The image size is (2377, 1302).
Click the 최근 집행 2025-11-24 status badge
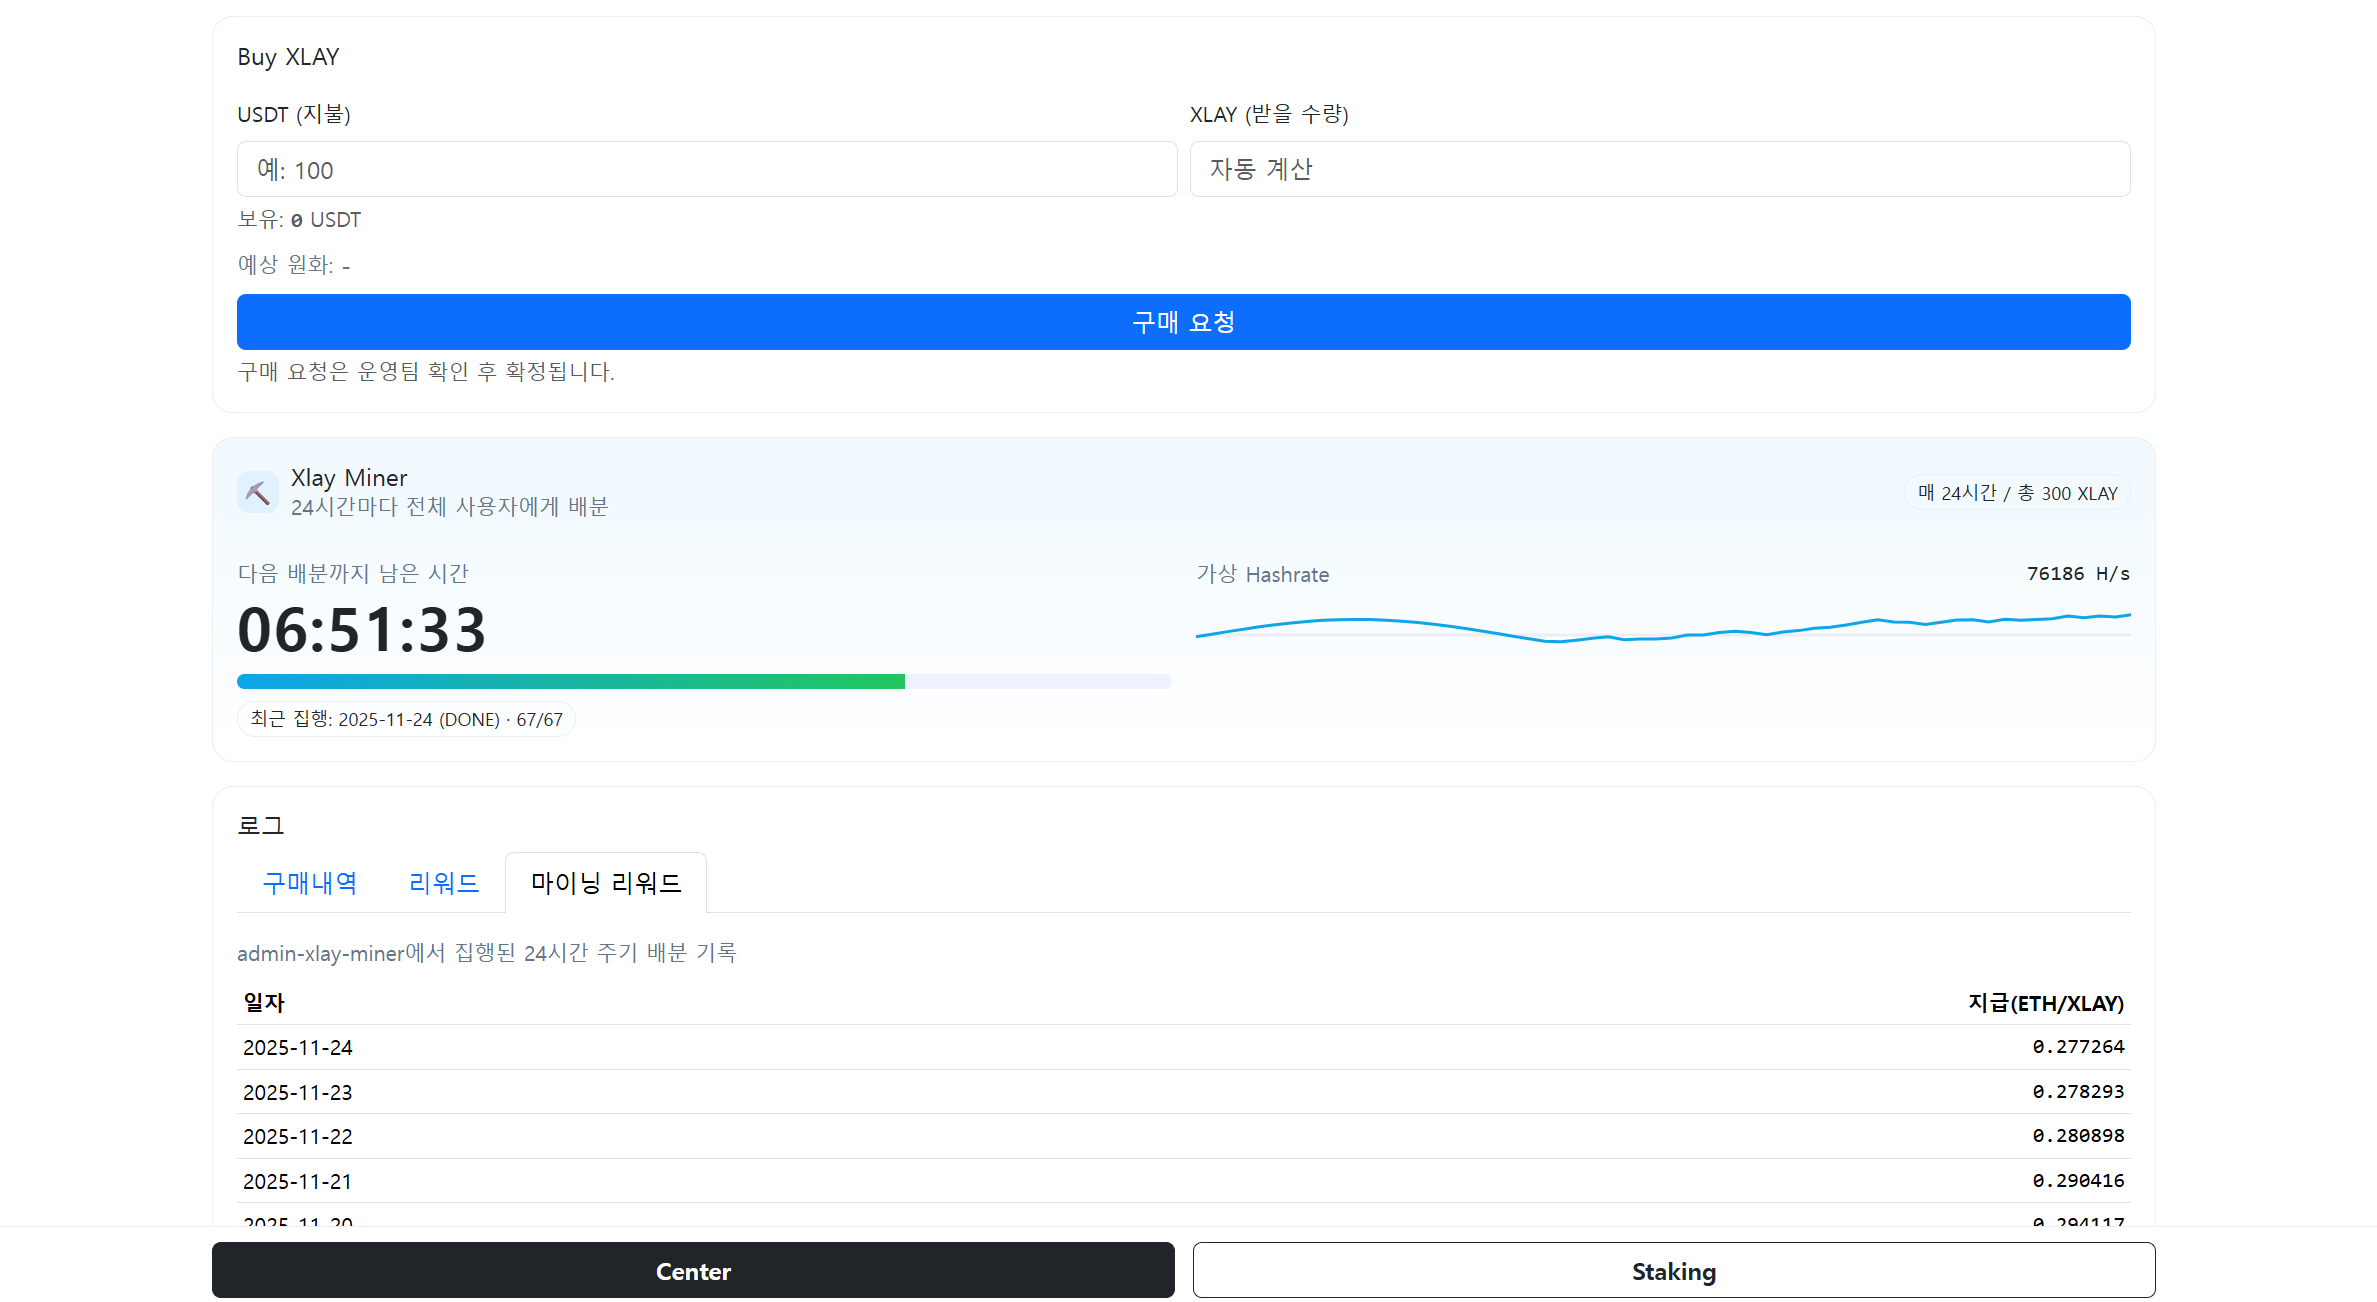pyautogui.click(x=406, y=719)
